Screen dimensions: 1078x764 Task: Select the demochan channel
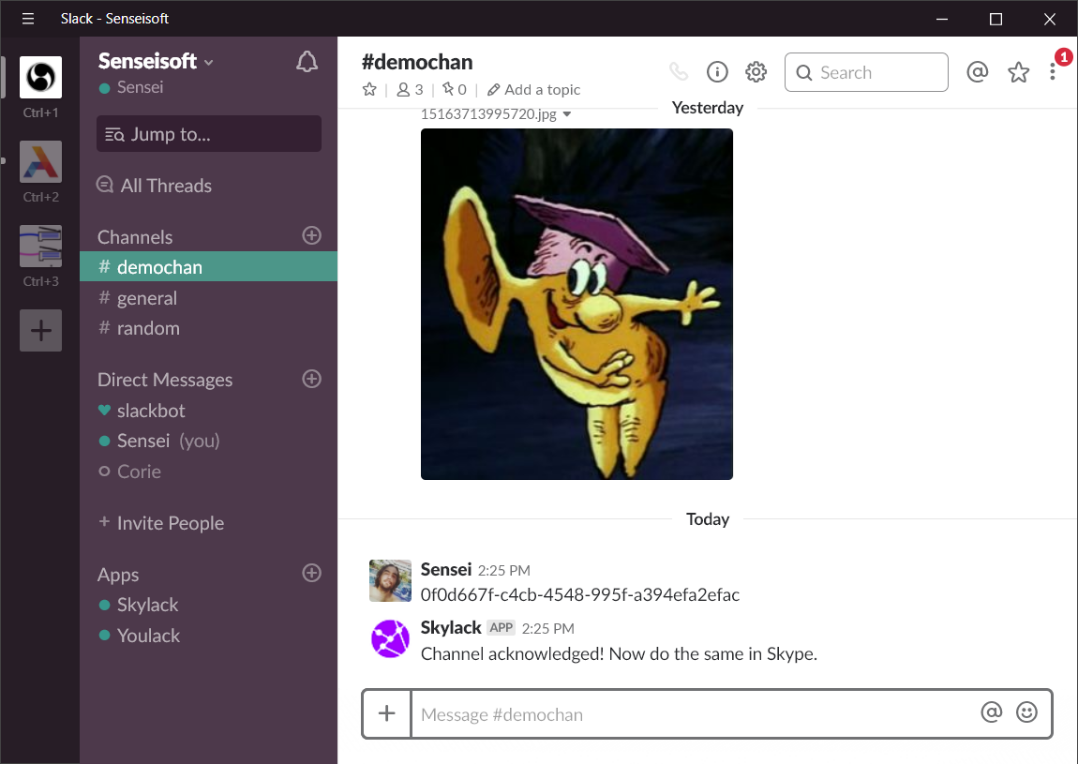tap(208, 267)
